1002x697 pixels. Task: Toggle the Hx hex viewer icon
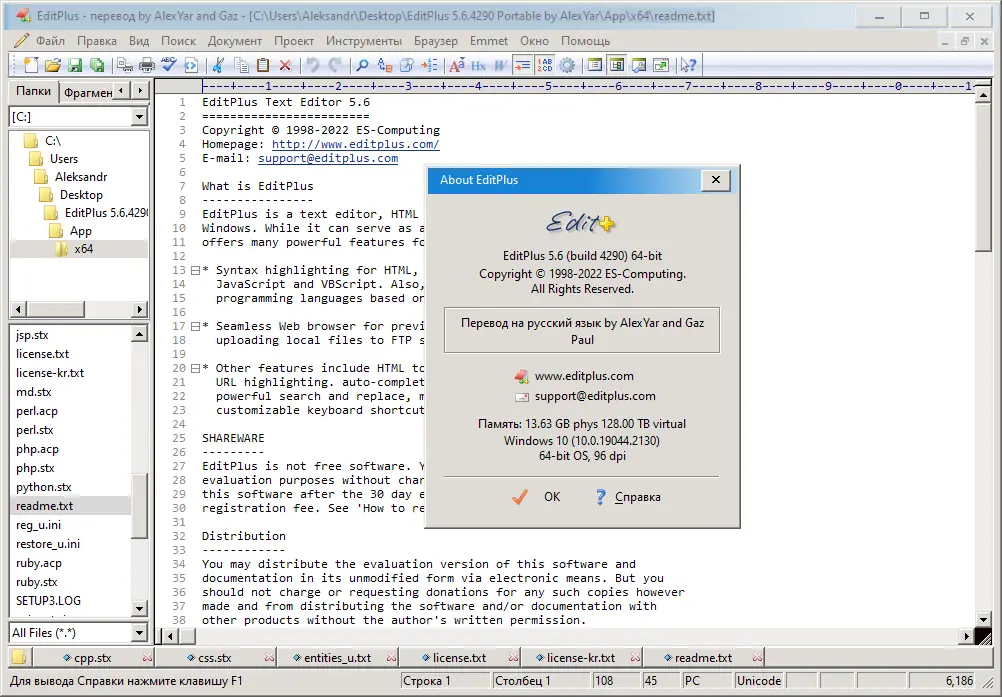pos(479,65)
